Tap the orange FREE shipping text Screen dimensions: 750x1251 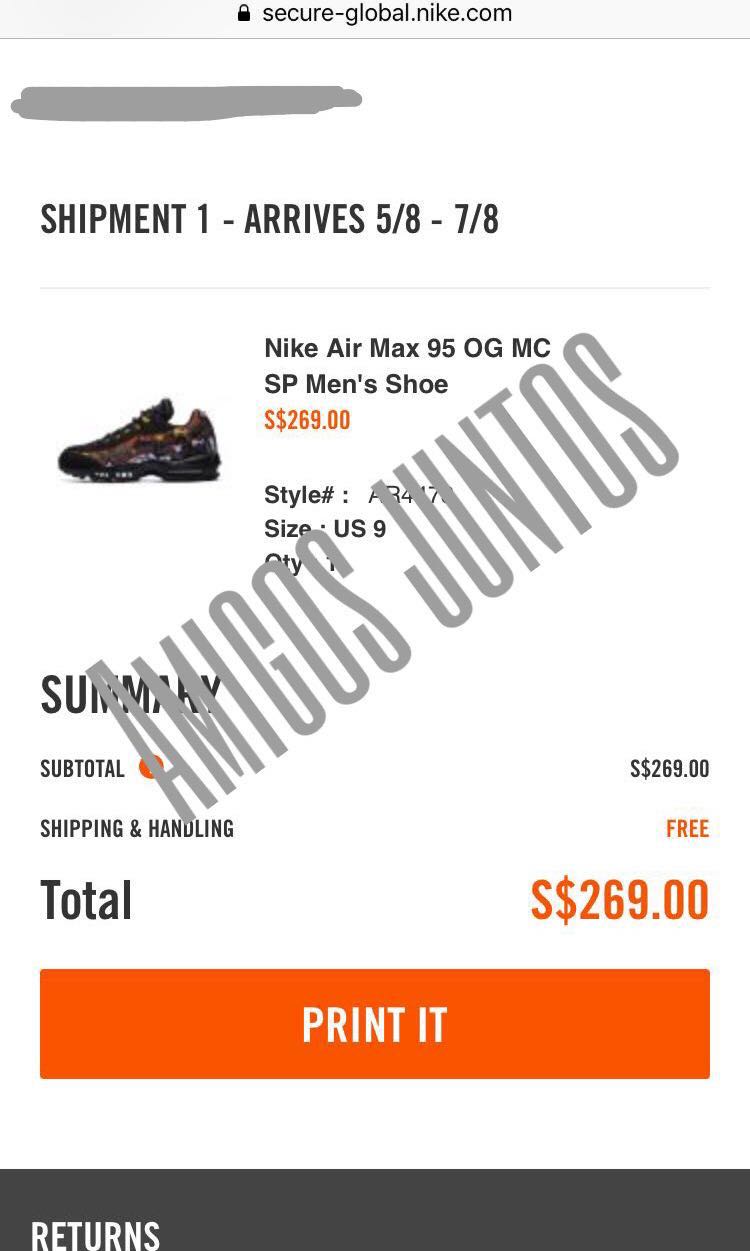[688, 828]
